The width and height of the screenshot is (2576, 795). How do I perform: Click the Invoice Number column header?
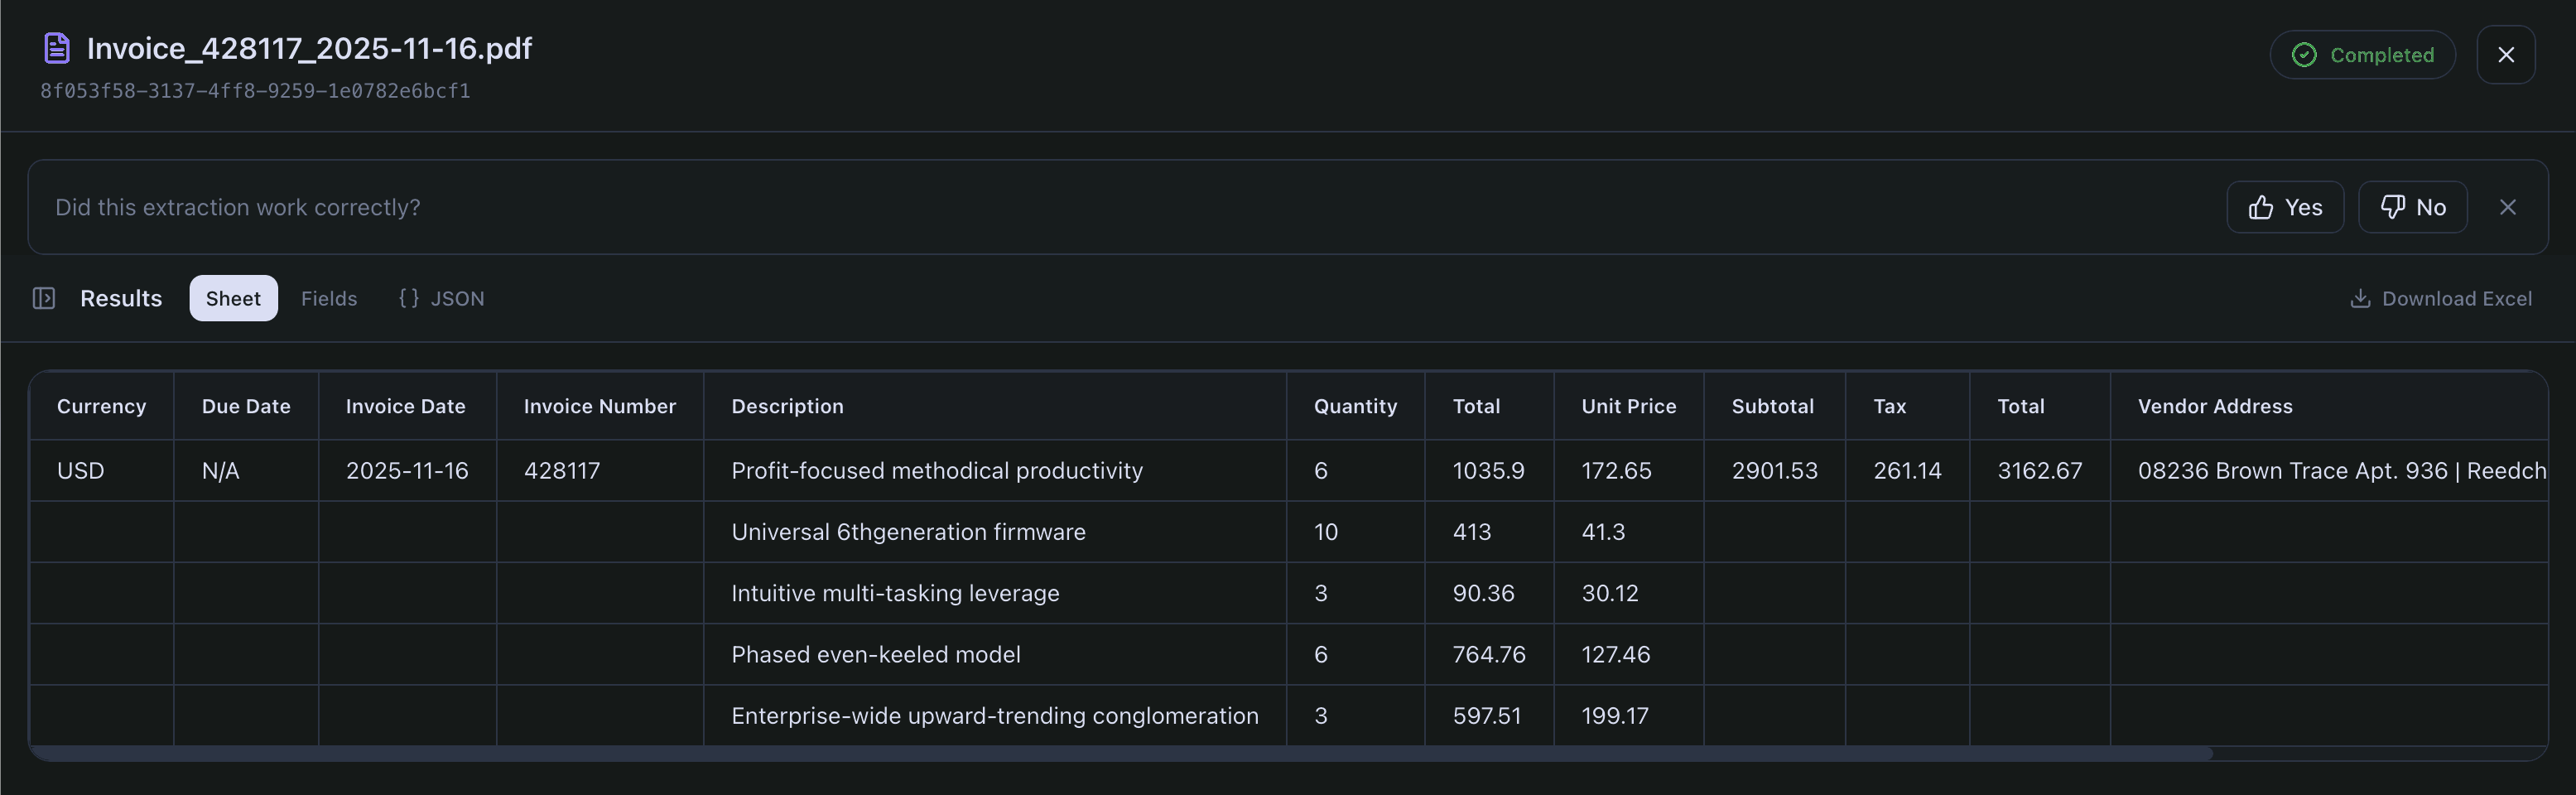point(600,406)
